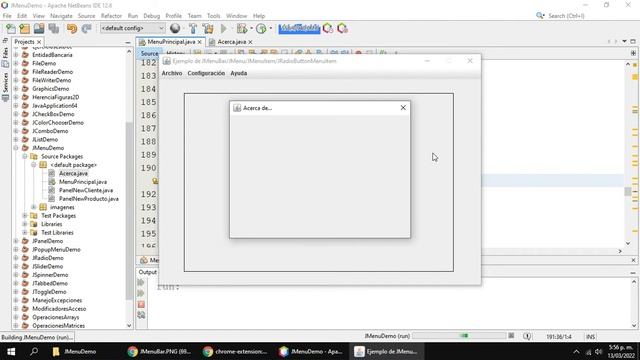
Task: Click the Clean and Build Project icon
Action: click(x=208, y=29)
